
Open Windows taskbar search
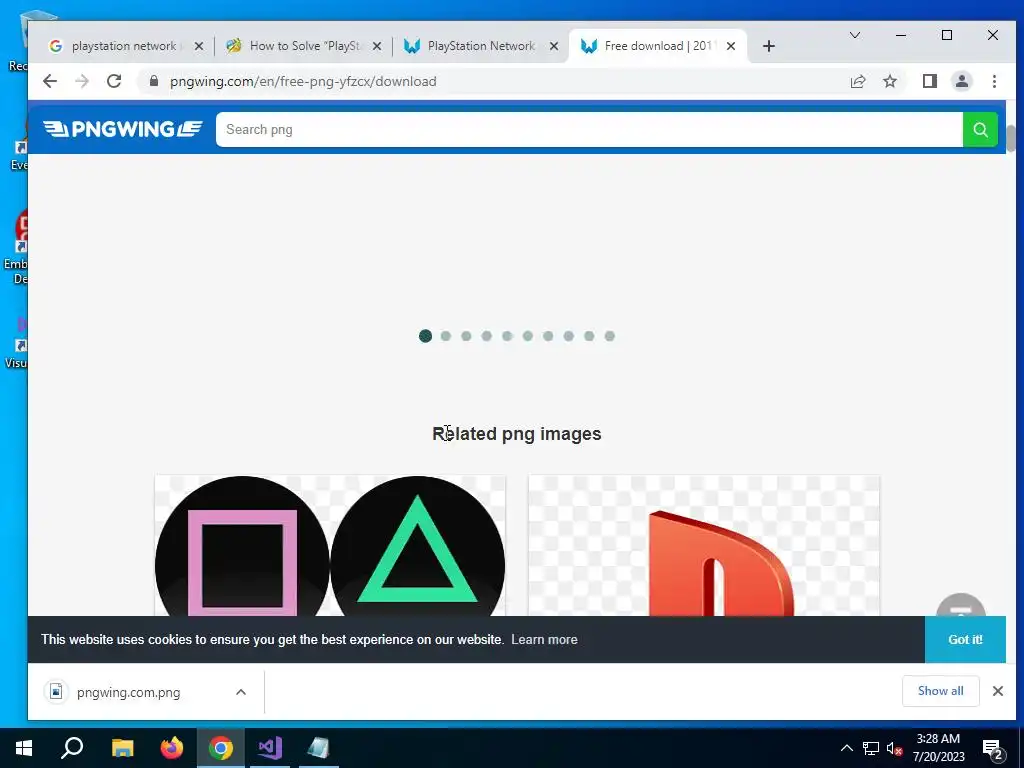coord(72,748)
